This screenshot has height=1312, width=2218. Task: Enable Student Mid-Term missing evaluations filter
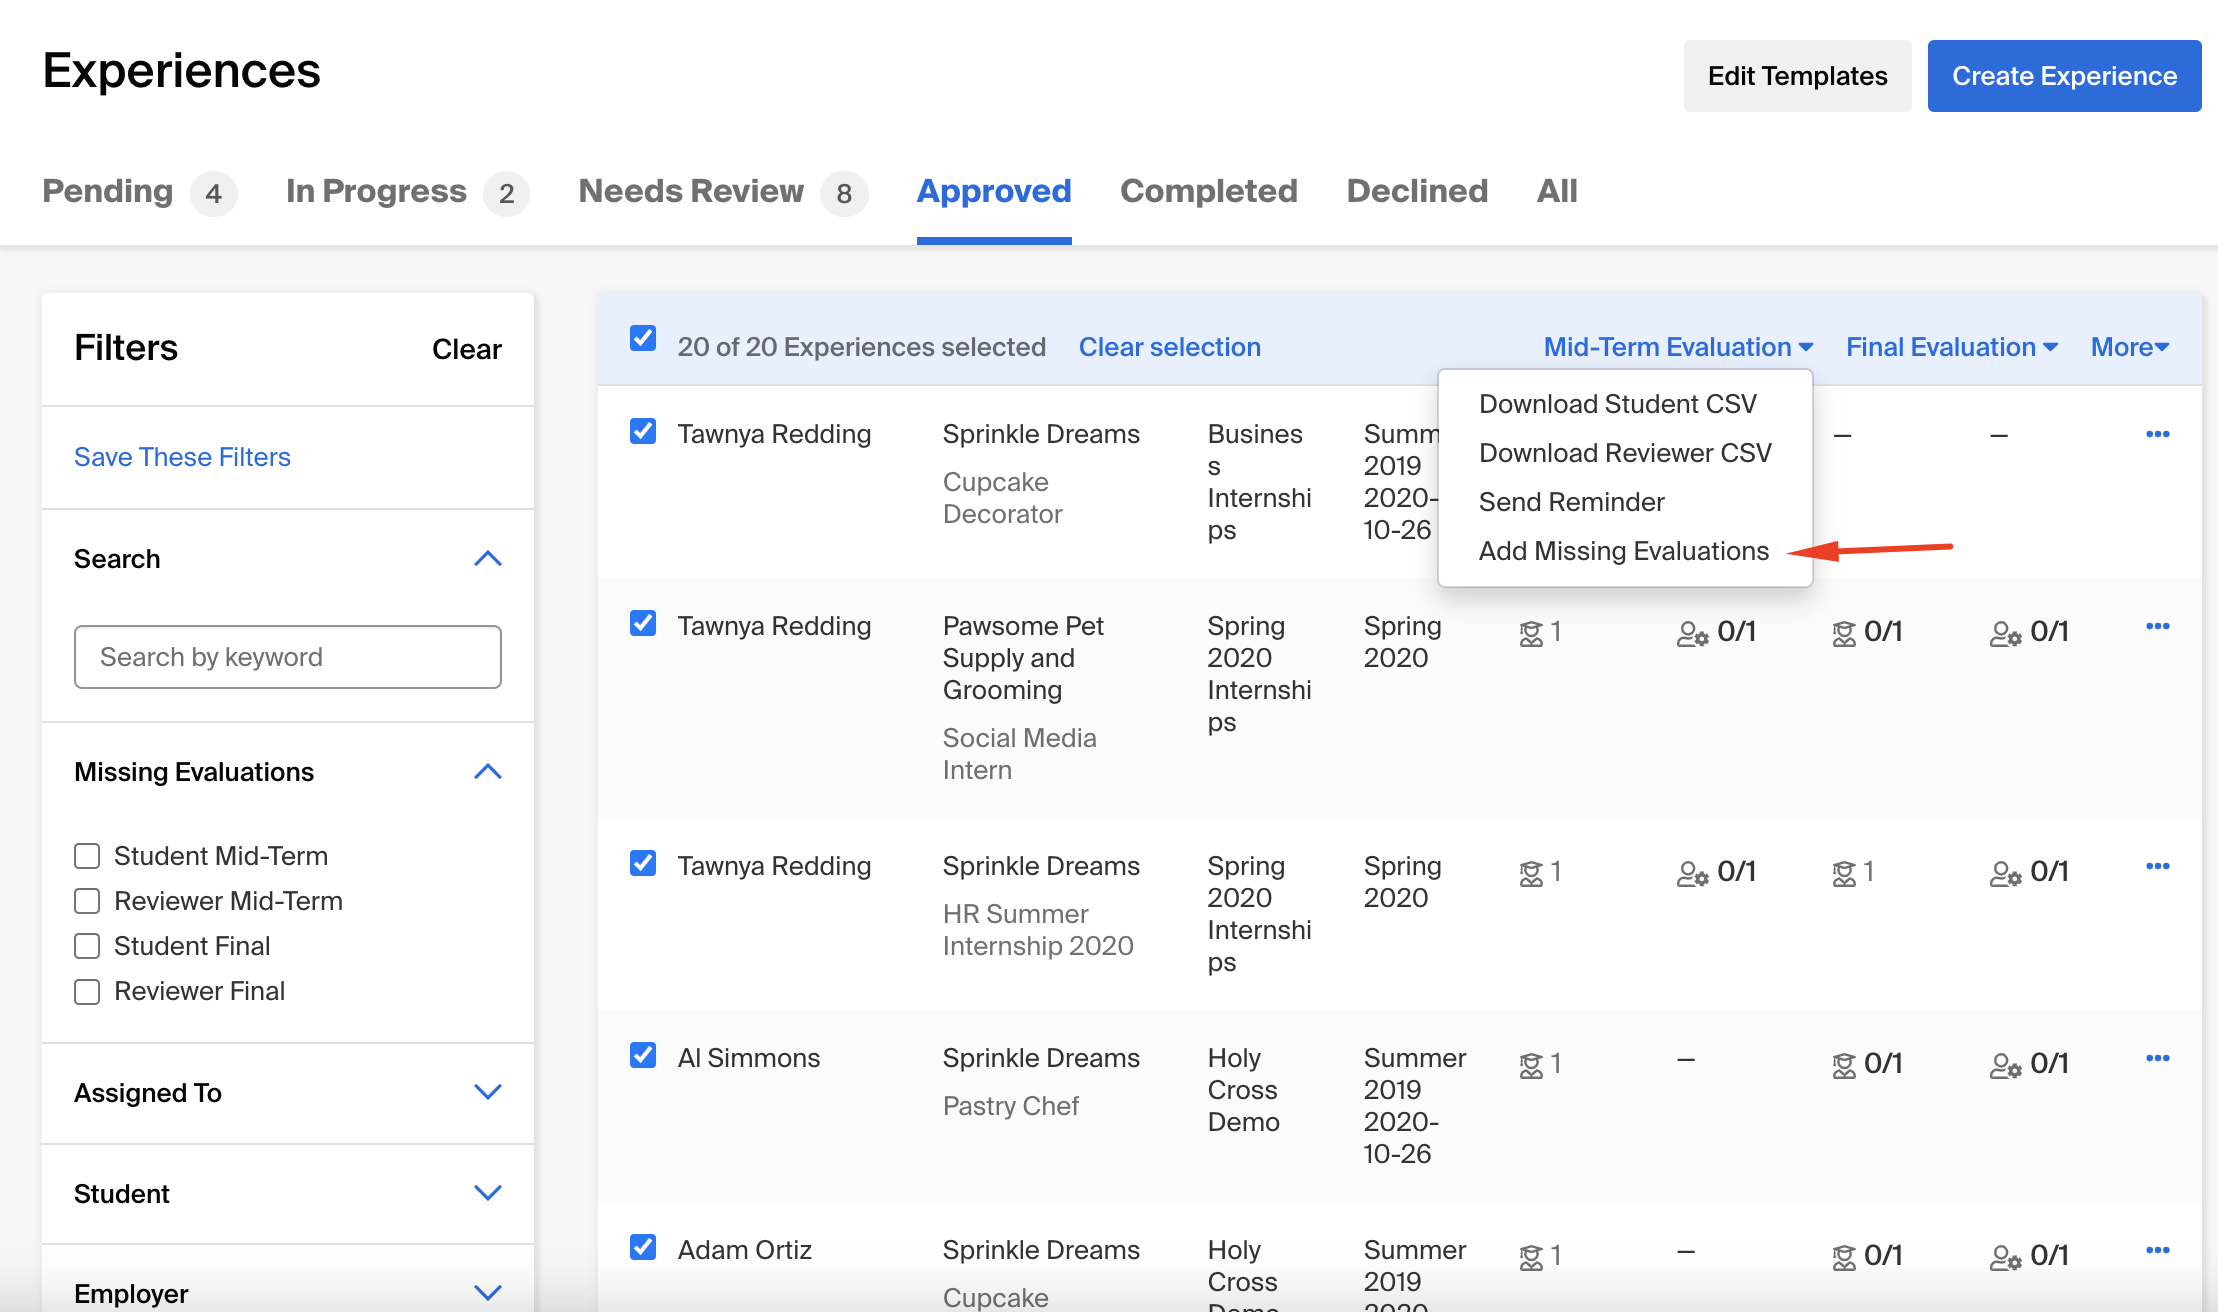(x=87, y=856)
